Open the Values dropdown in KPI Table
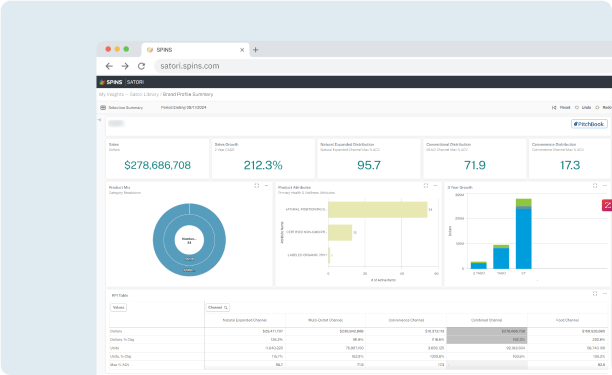612x375 pixels. point(118,307)
